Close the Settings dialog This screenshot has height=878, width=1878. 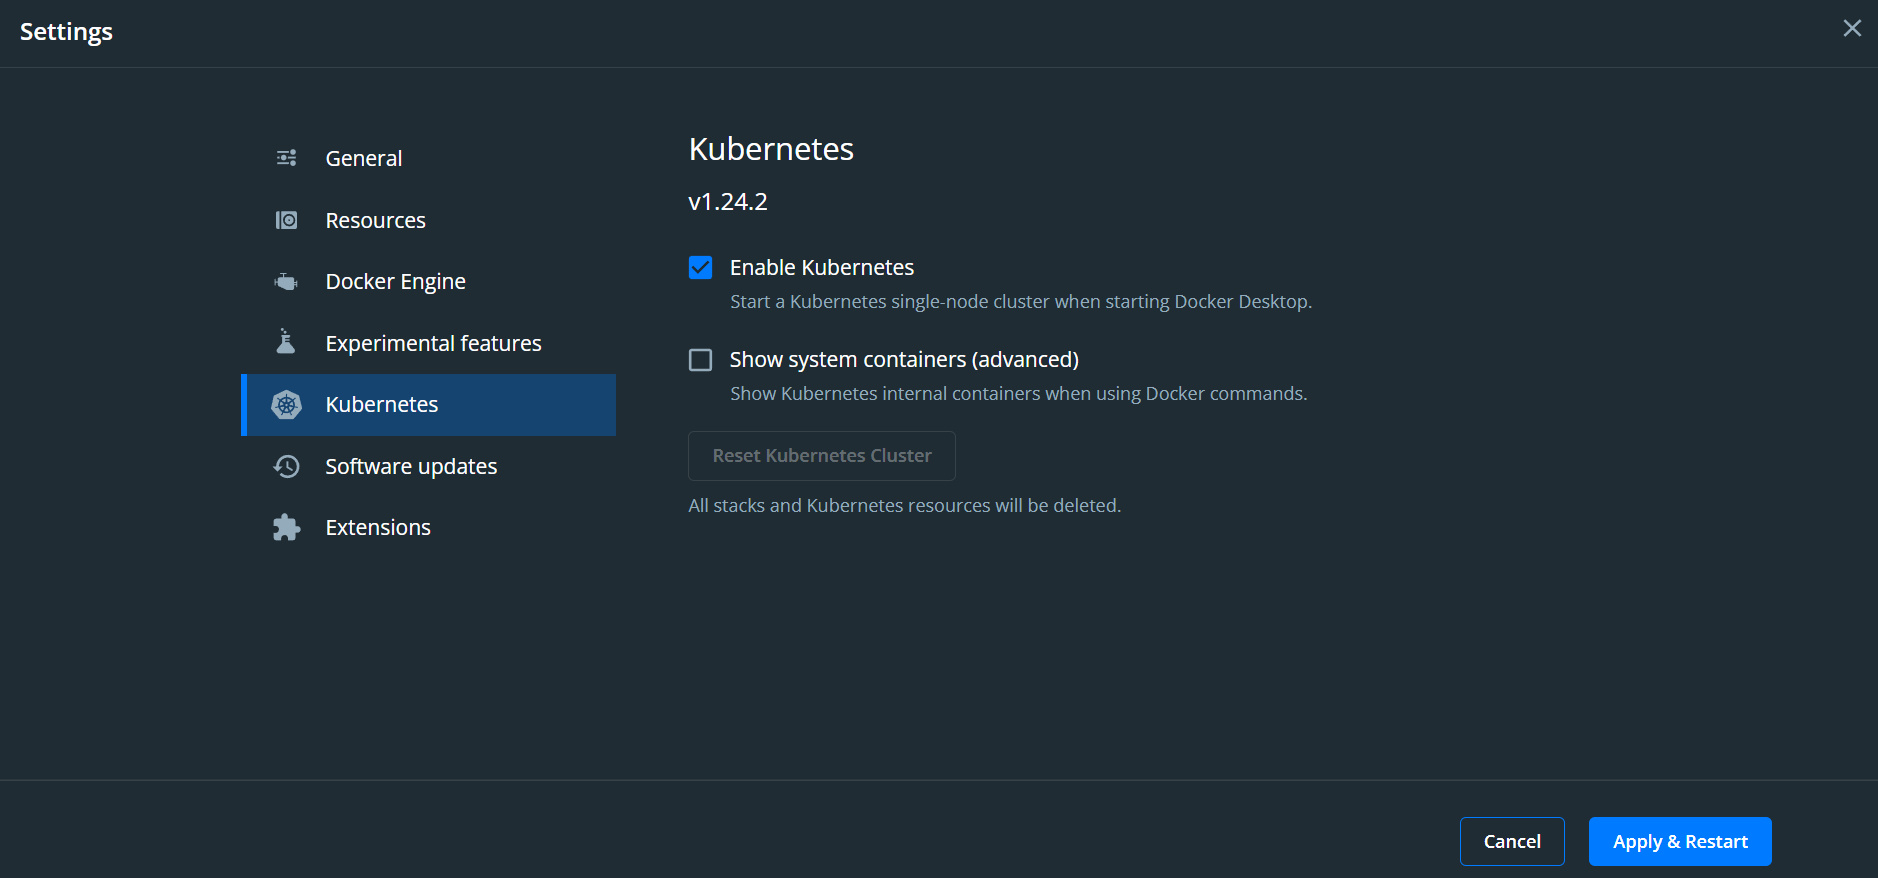coord(1852,28)
